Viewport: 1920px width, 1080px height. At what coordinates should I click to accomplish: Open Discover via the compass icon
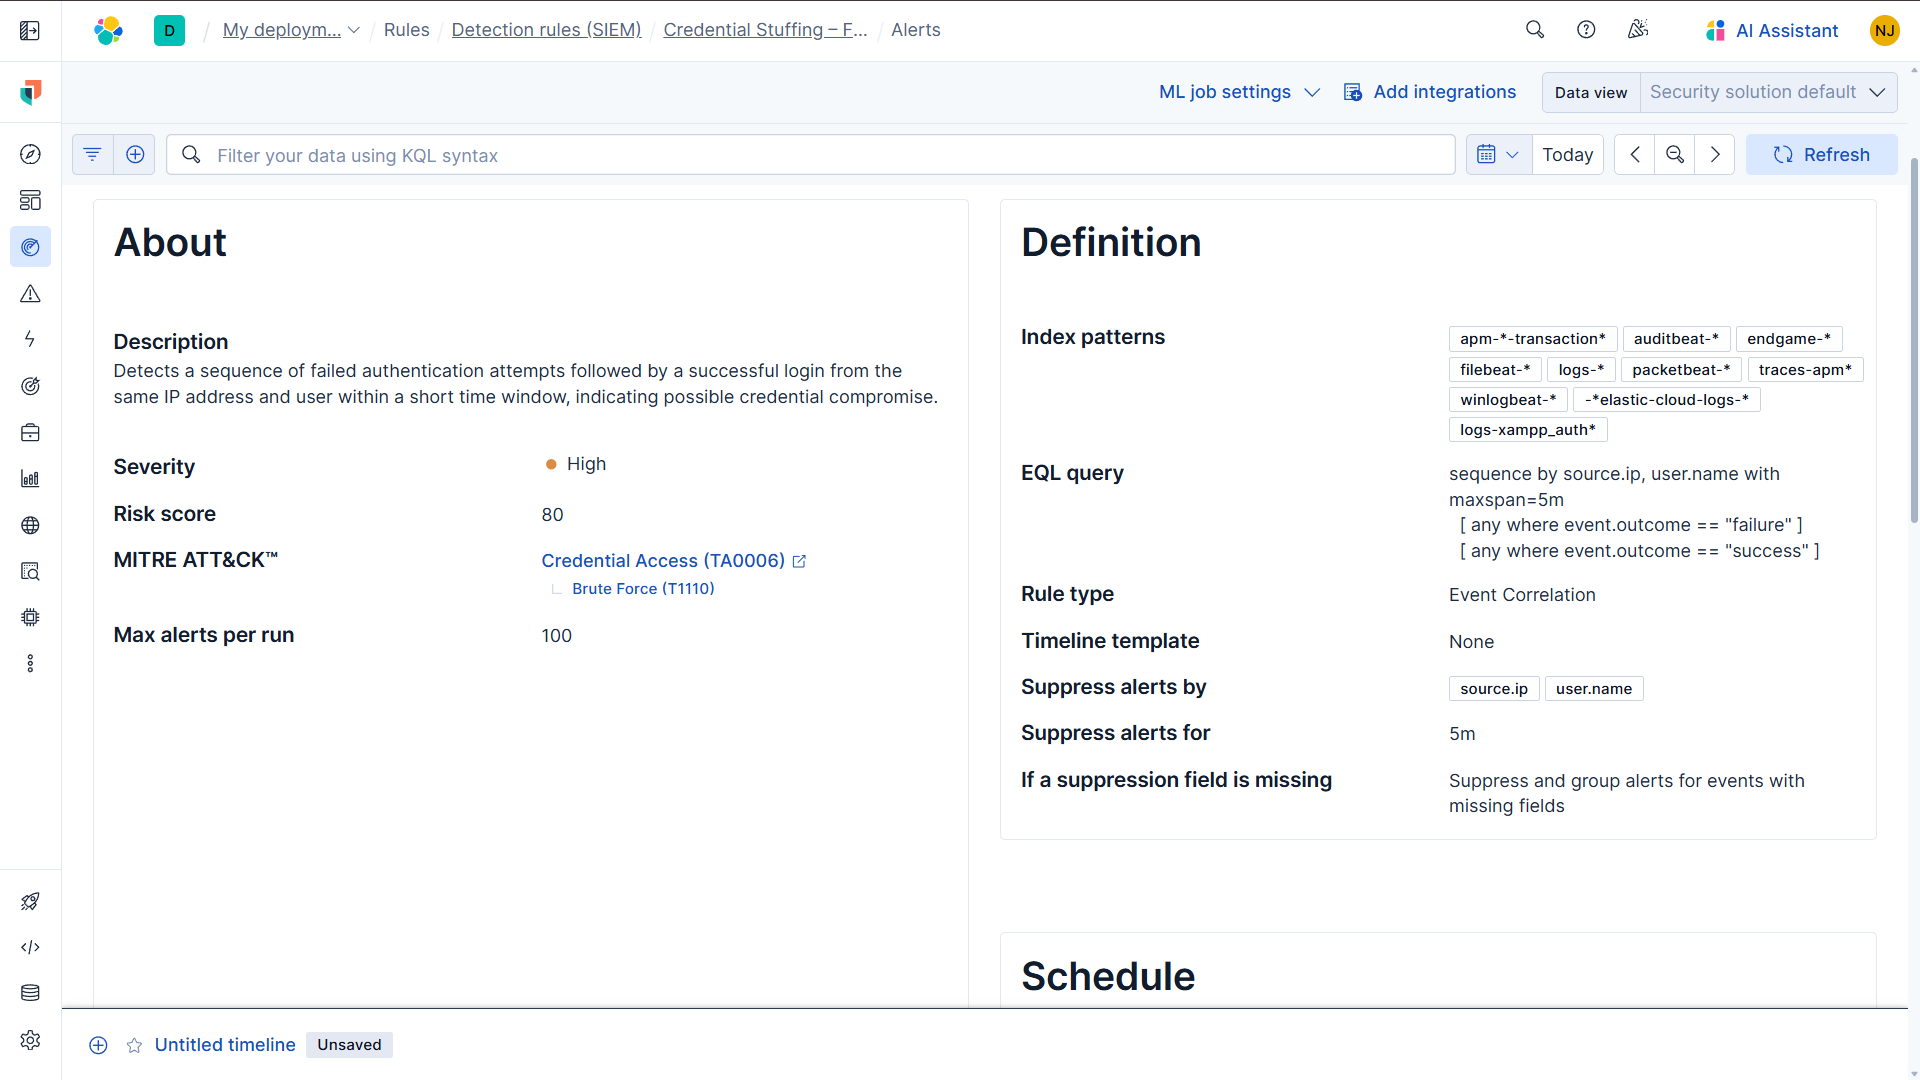pos(31,154)
